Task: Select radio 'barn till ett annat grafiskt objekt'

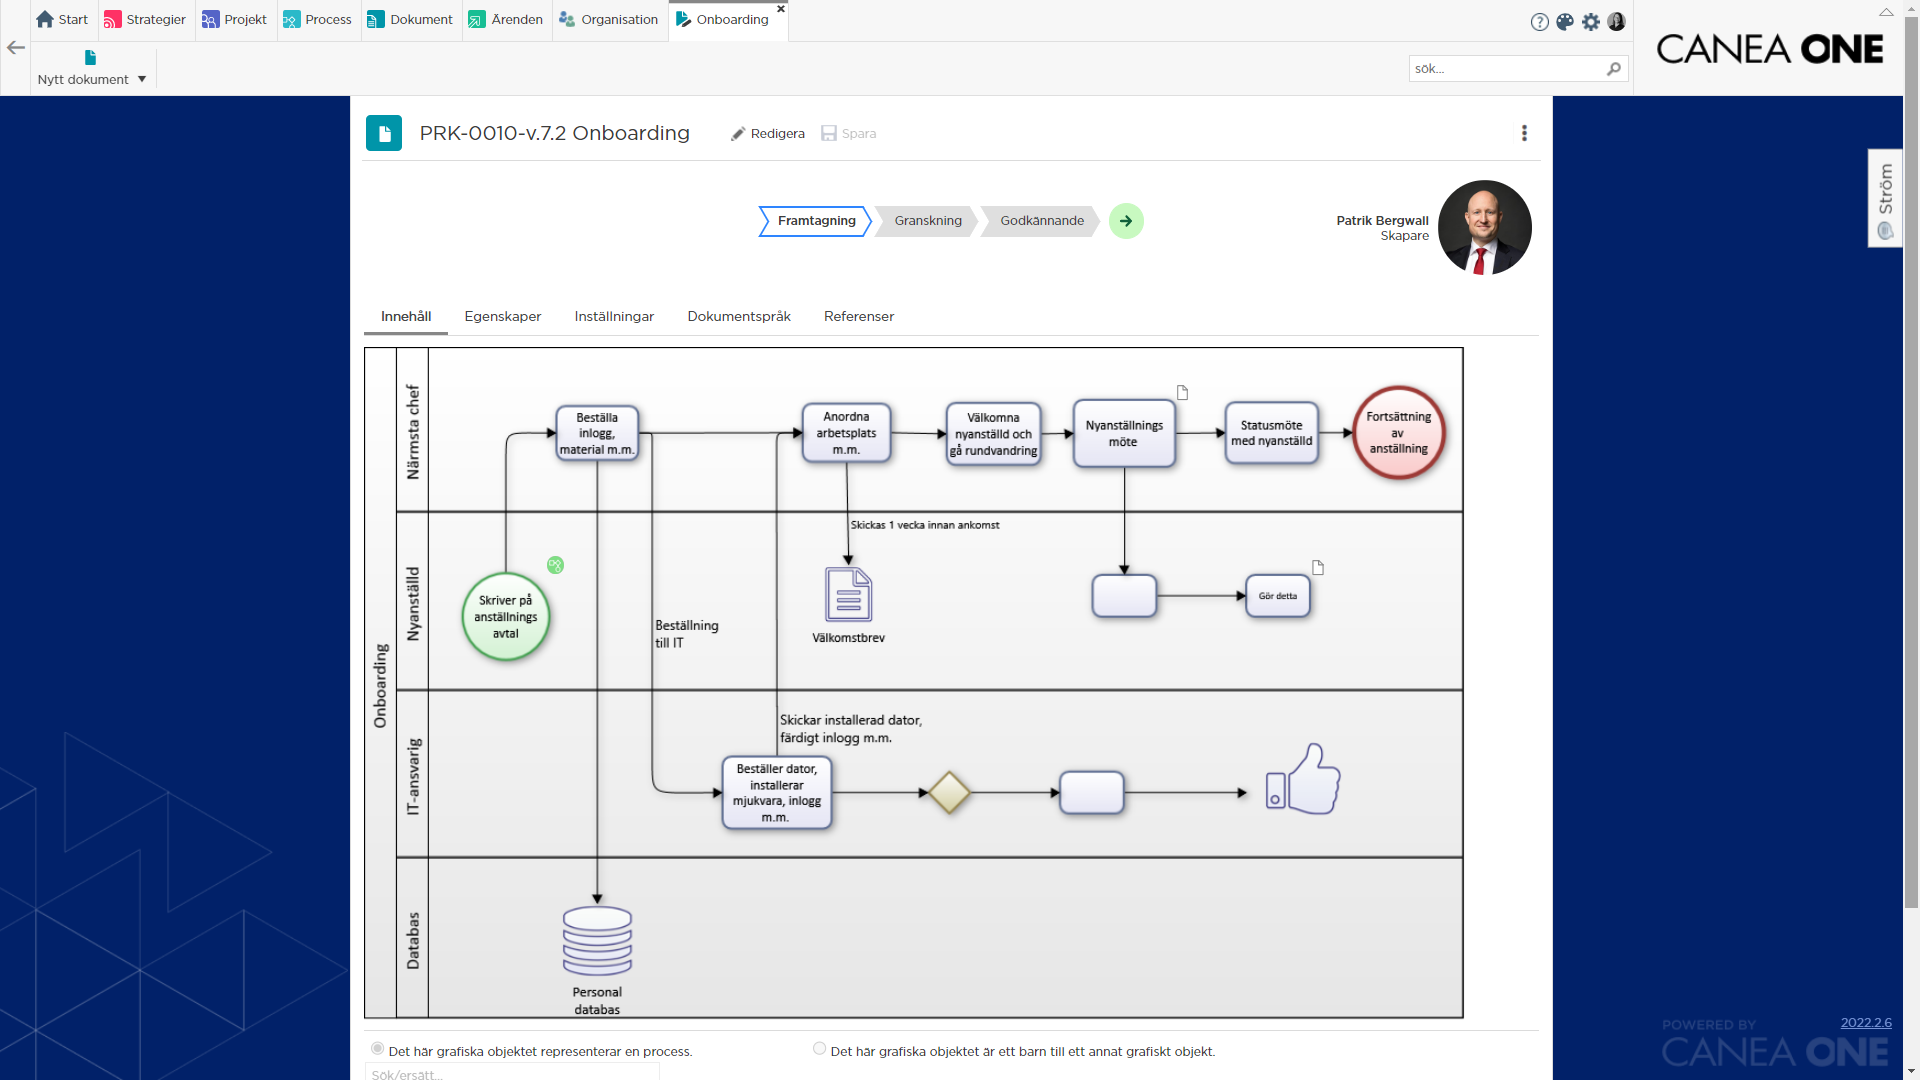Action: point(819,1049)
